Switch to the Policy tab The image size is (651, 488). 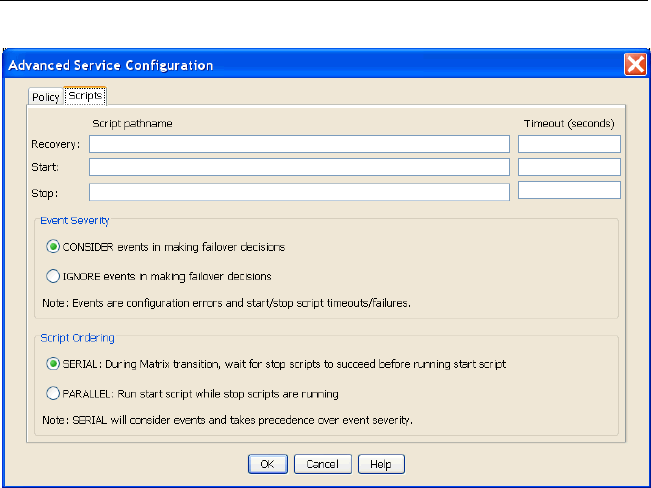pyautogui.click(x=46, y=97)
